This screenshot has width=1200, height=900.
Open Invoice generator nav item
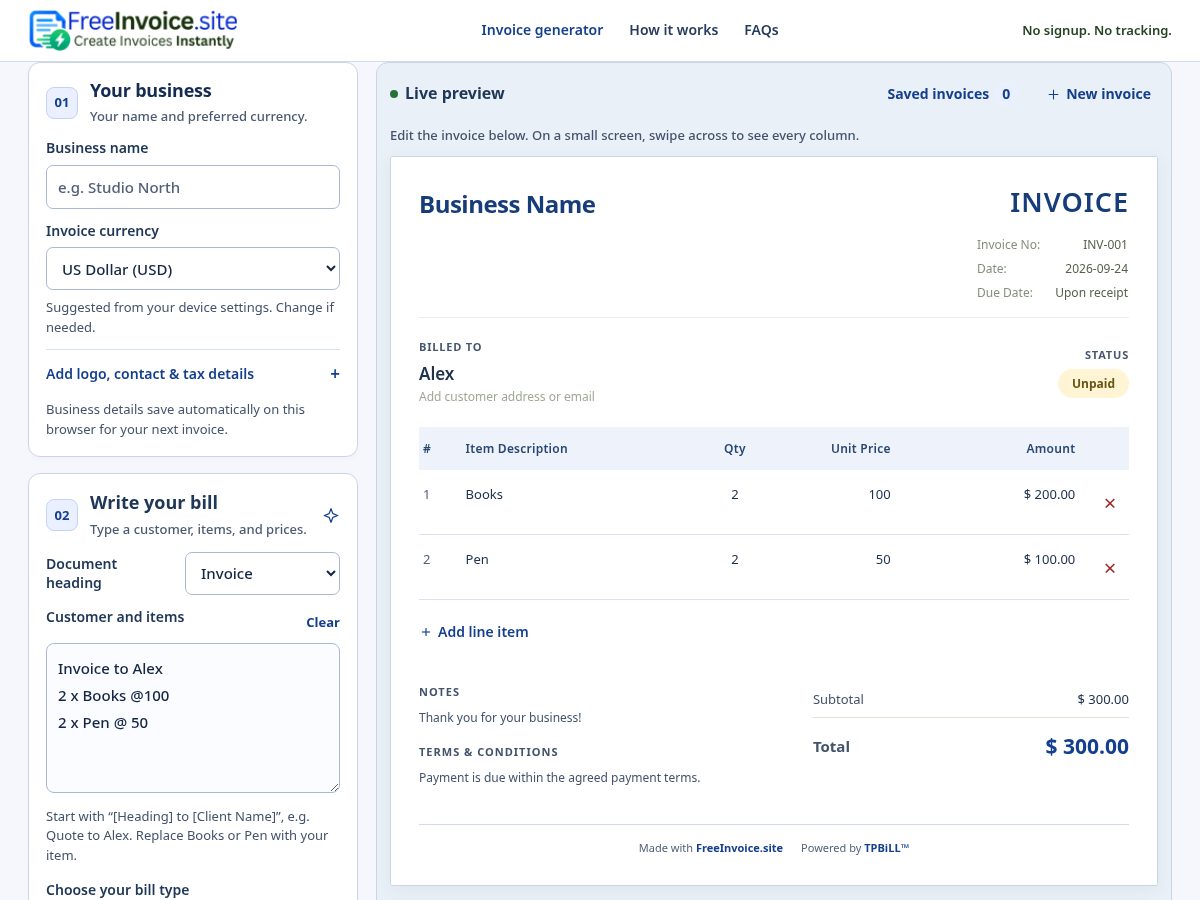click(x=542, y=30)
